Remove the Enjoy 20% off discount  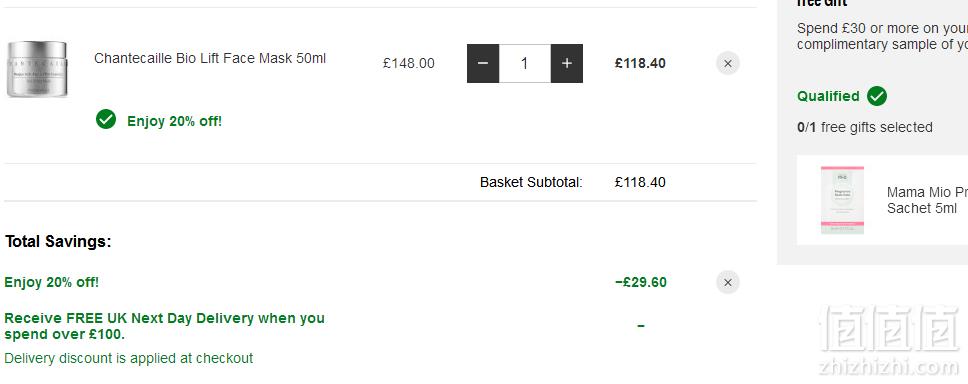728,282
